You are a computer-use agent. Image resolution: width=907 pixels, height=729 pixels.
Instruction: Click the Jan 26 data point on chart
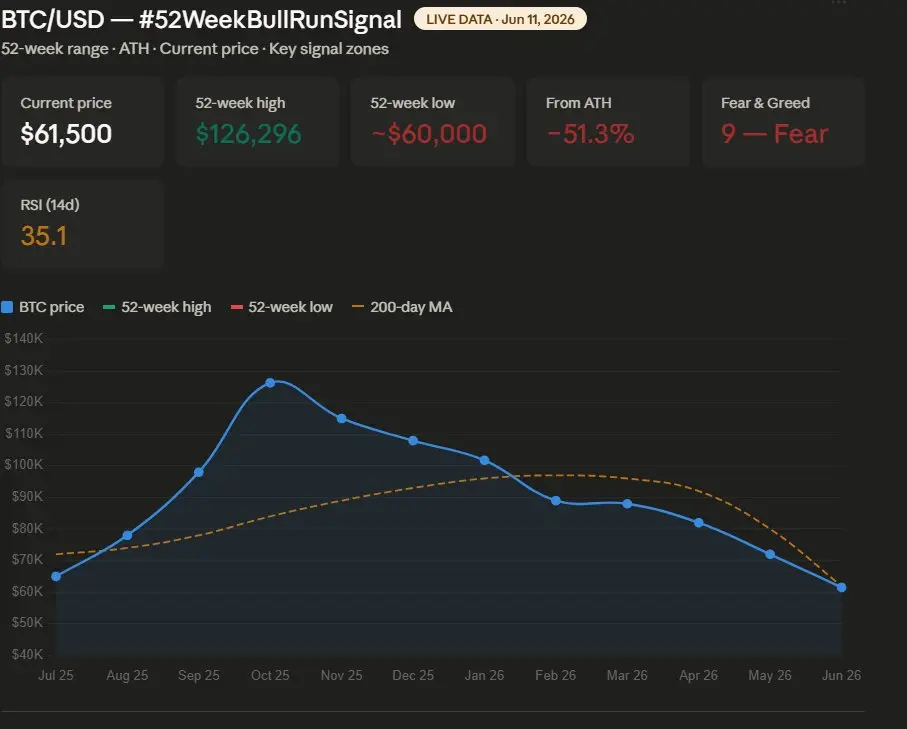tap(484, 460)
